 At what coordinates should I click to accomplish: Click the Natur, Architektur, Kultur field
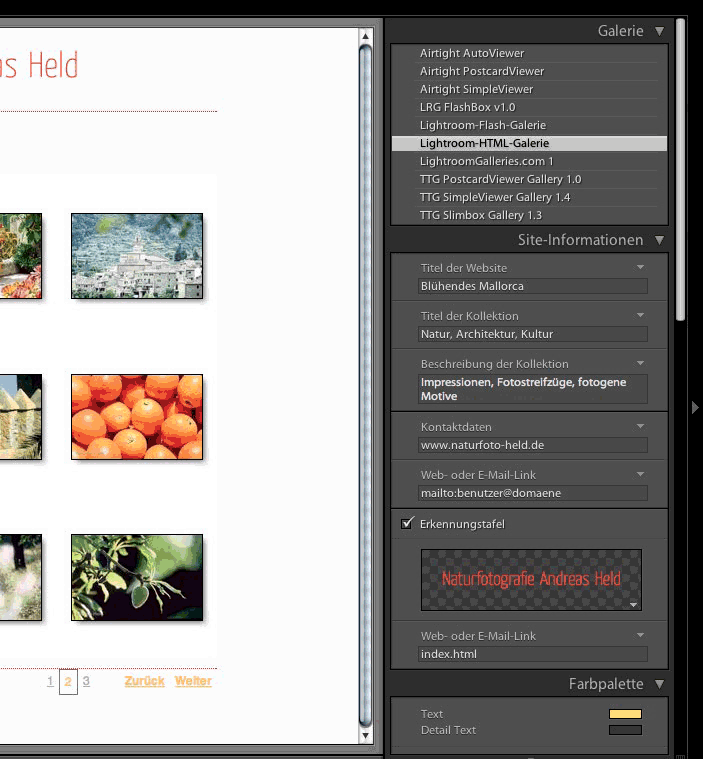[533, 334]
